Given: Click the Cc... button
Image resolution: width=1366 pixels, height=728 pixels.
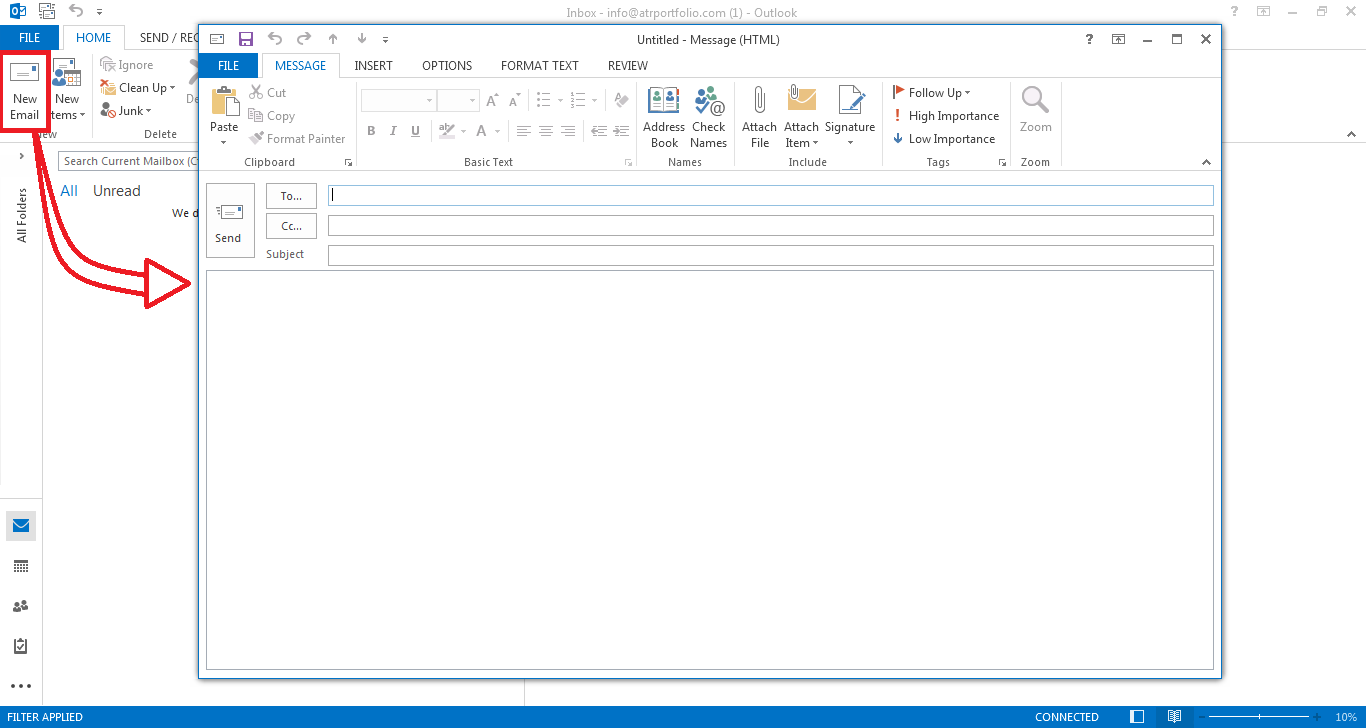Looking at the screenshot, I should [291, 226].
